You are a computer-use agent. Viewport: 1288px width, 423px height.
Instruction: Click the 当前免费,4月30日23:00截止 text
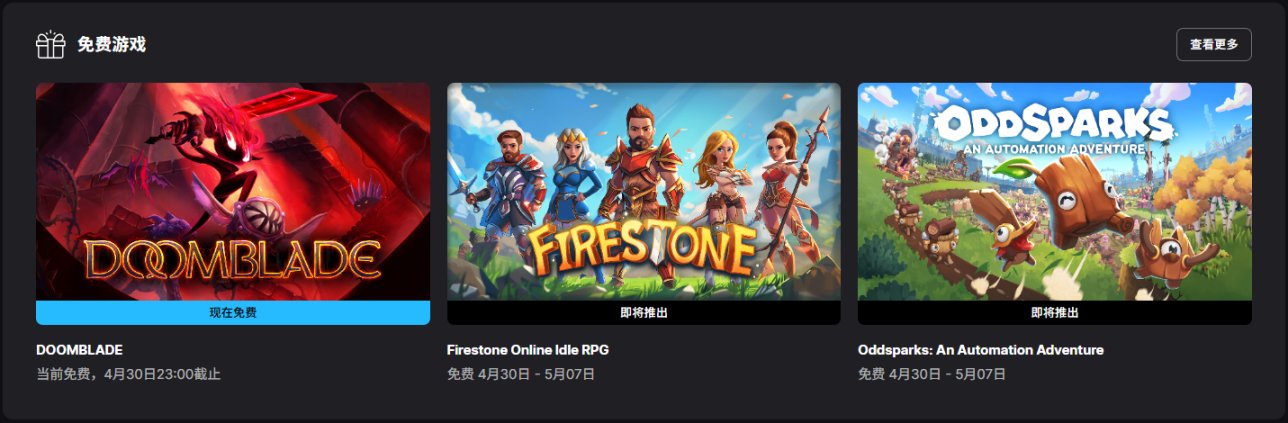coord(128,374)
